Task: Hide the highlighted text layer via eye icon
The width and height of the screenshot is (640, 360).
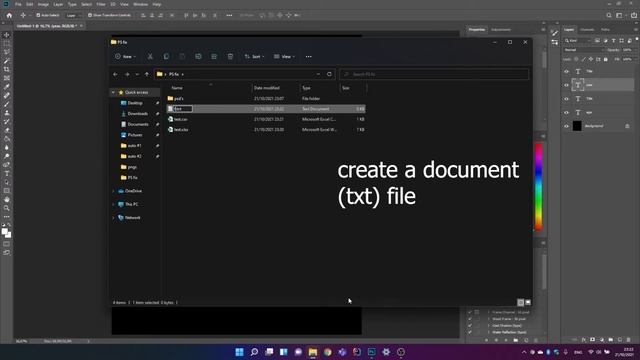Action: pos(566,85)
